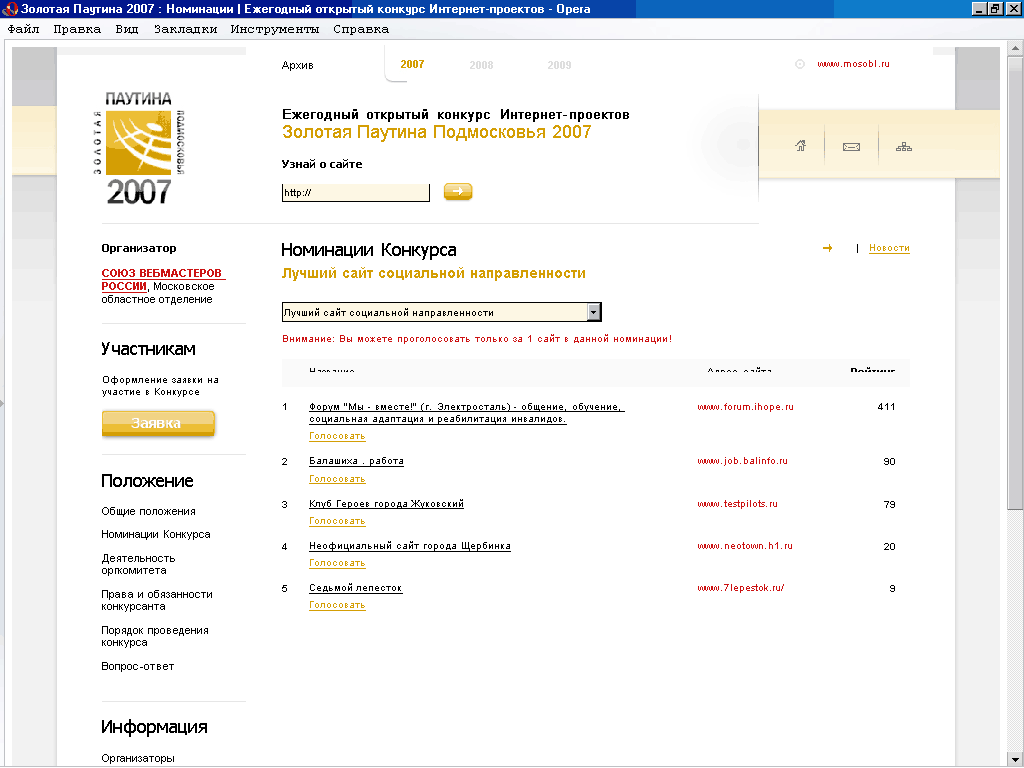Open Номинации Конкурса in the left sidebar

156,534
